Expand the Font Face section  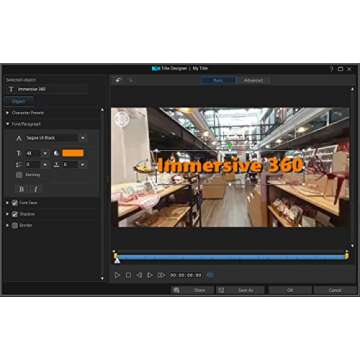(x=7, y=203)
